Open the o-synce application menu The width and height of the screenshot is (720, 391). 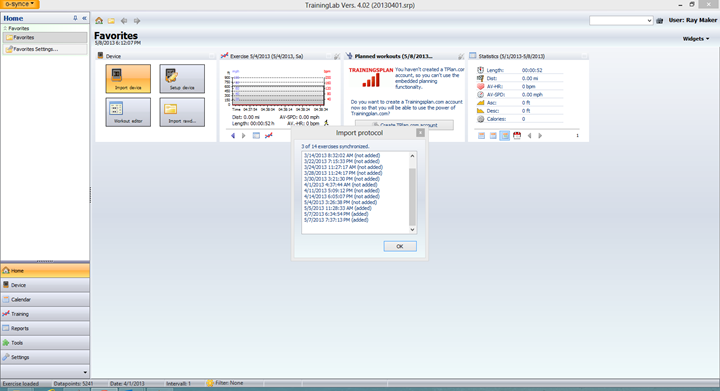pyautogui.click(x=20, y=4)
